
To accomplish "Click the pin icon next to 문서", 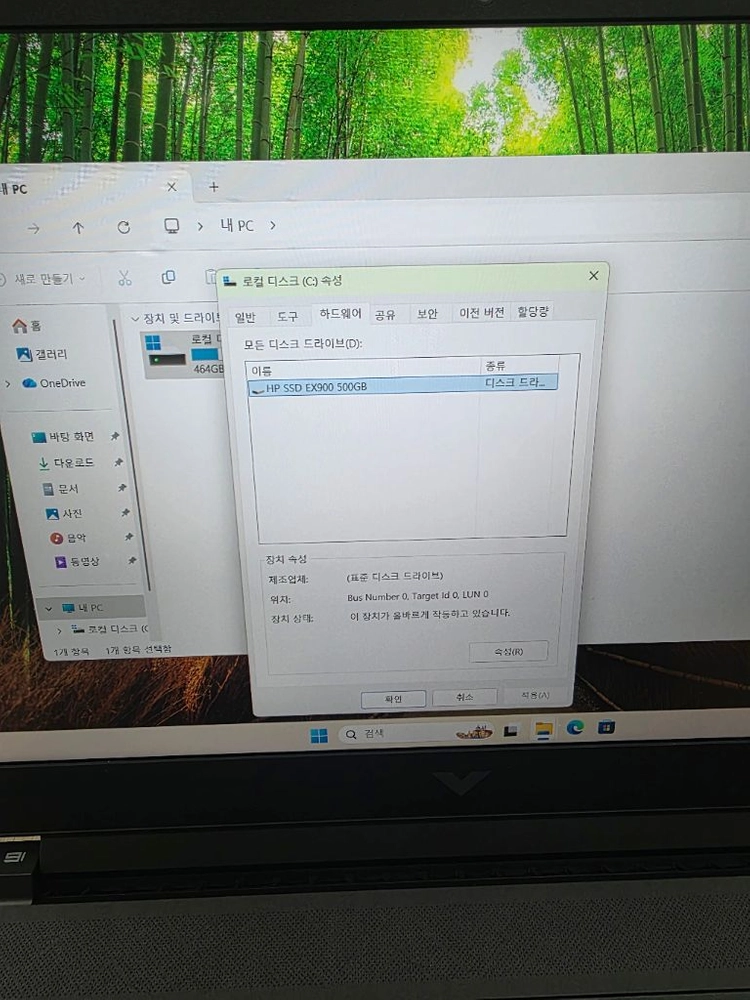I will [x=122, y=488].
